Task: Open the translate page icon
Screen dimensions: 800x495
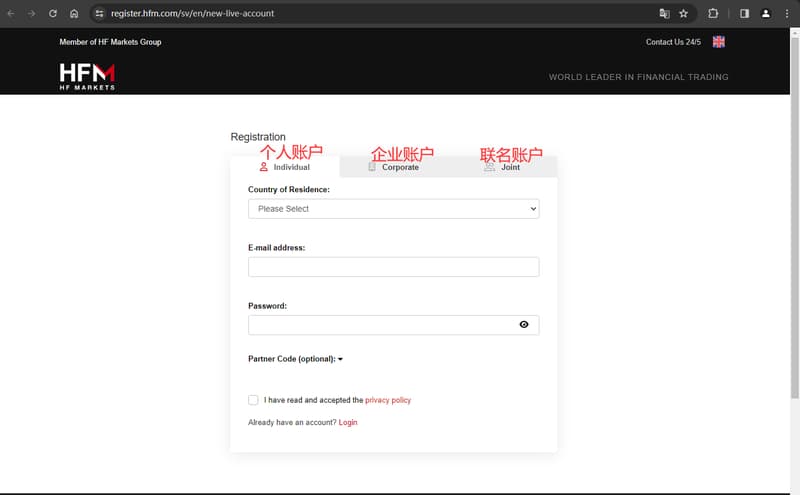Action: [x=663, y=14]
